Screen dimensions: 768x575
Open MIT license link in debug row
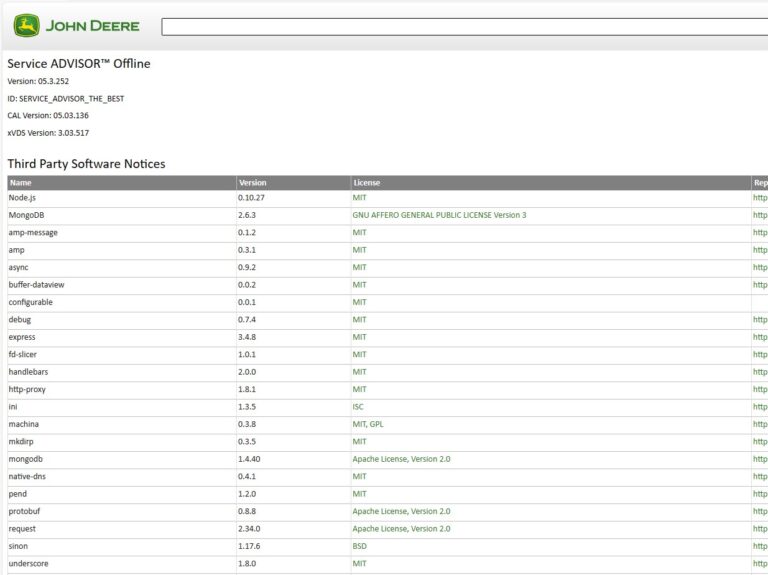point(359,320)
